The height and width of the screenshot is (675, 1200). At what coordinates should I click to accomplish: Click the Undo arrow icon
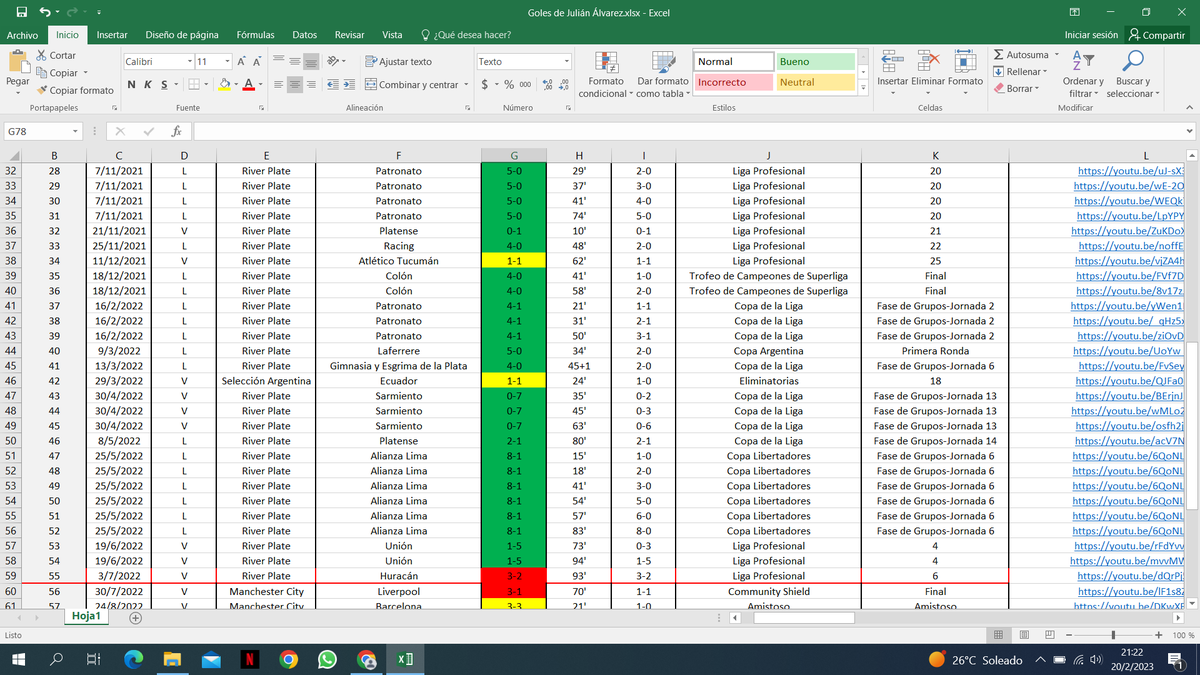click(x=45, y=12)
